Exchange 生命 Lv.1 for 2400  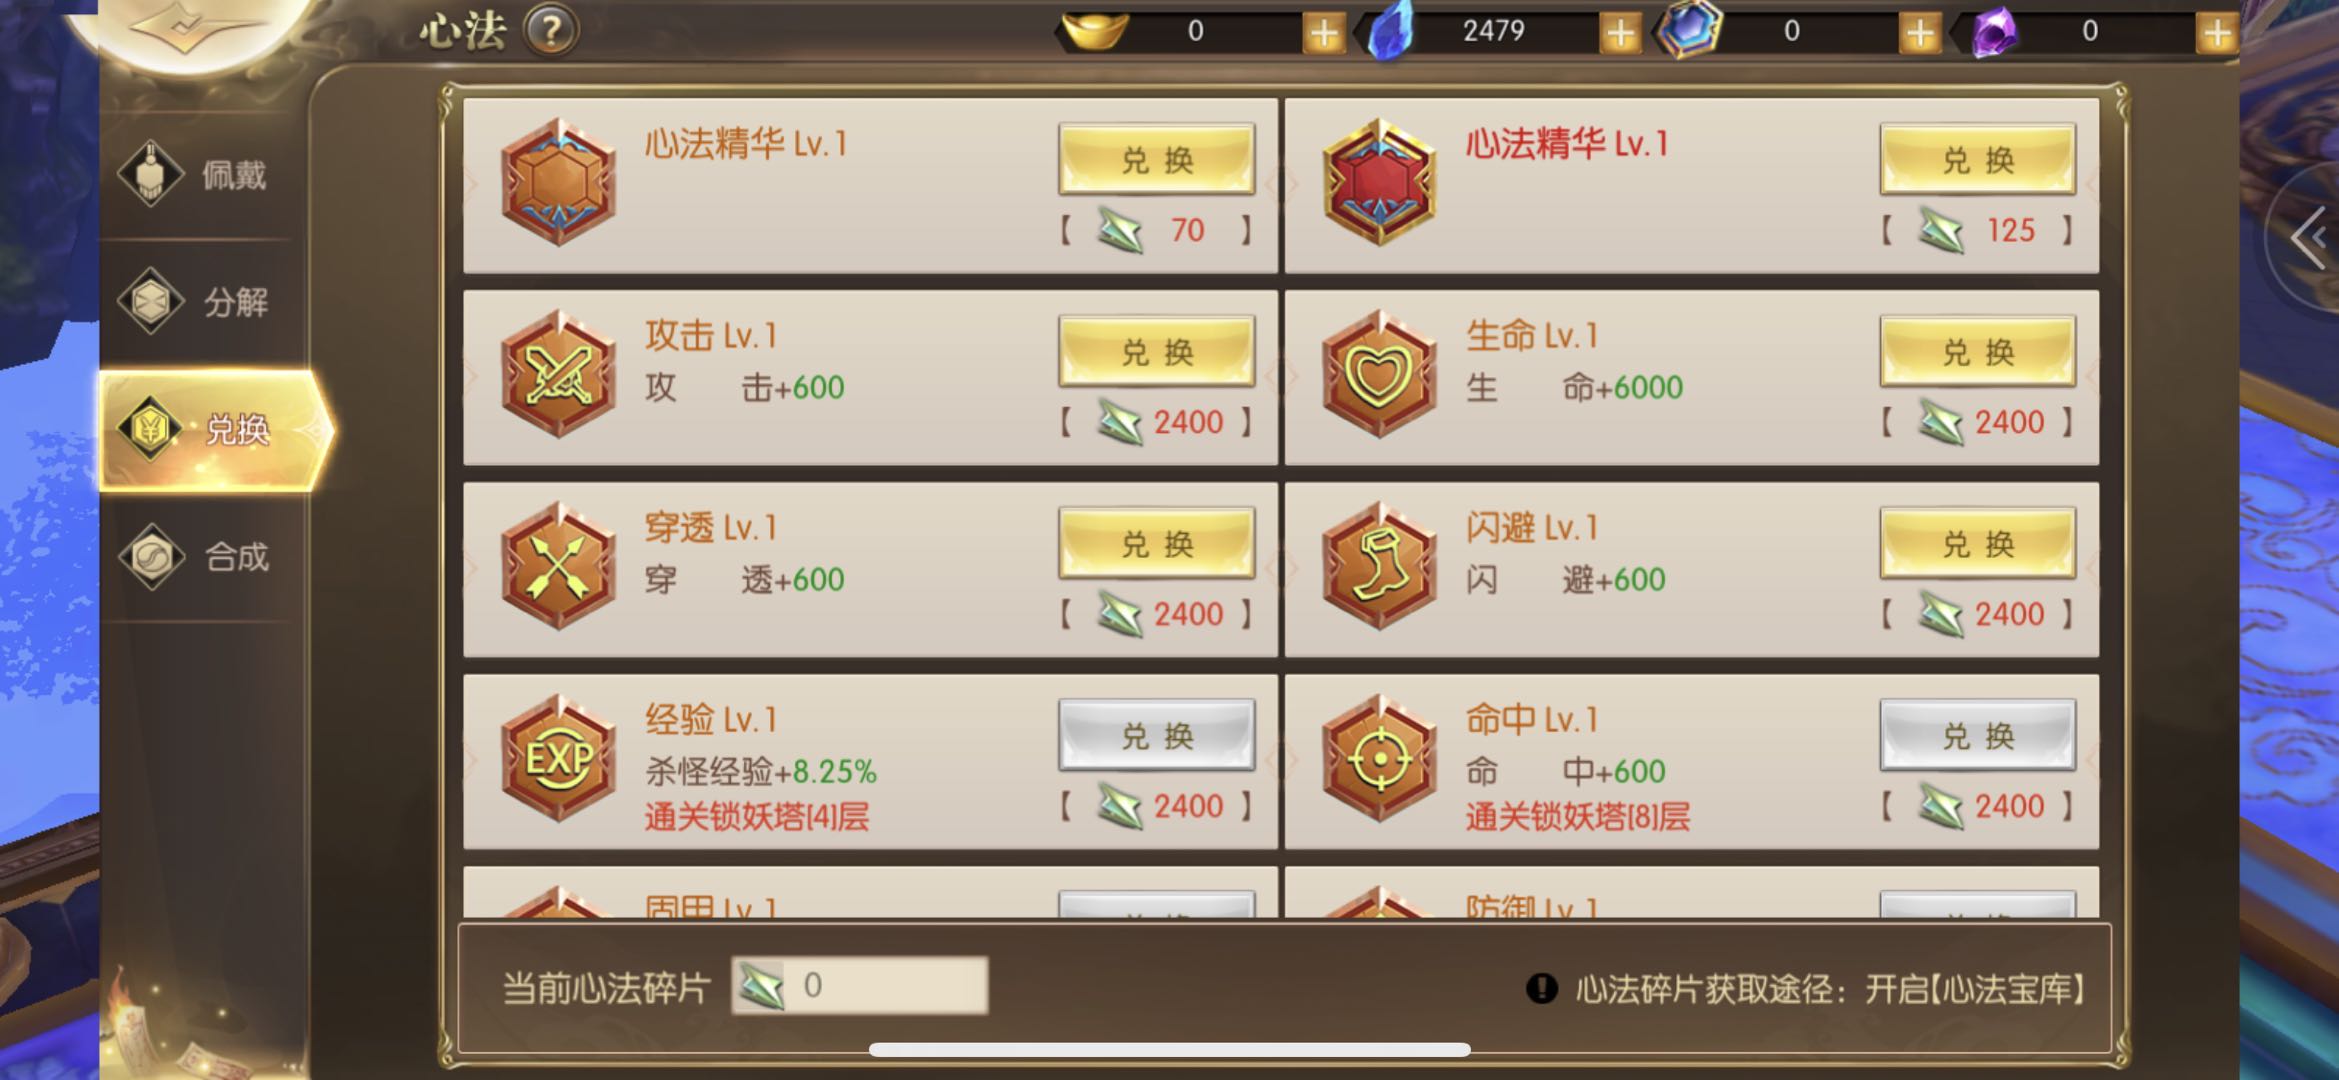[1978, 352]
